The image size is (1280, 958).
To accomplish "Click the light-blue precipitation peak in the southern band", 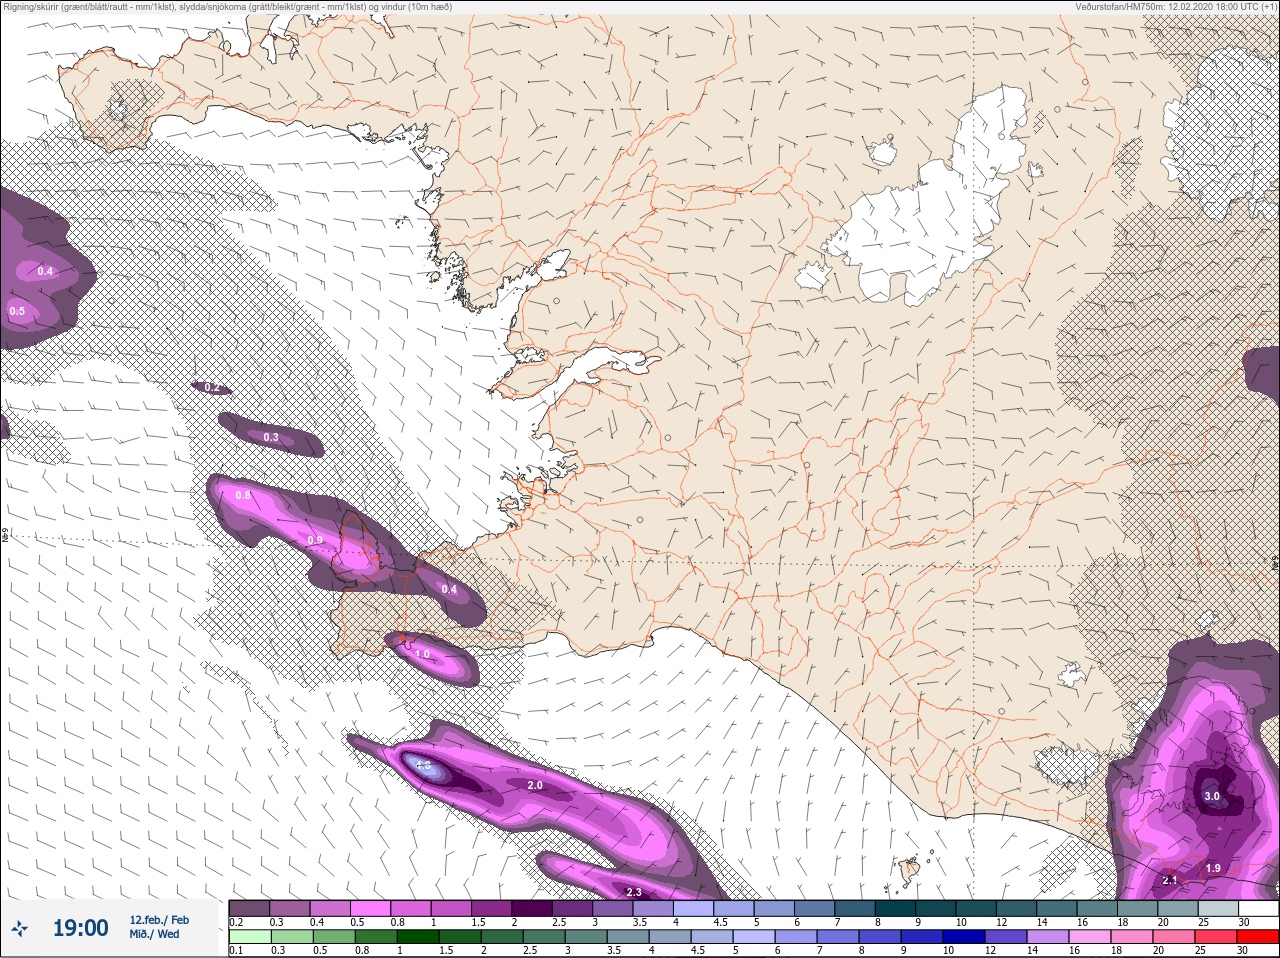I will click(422, 768).
